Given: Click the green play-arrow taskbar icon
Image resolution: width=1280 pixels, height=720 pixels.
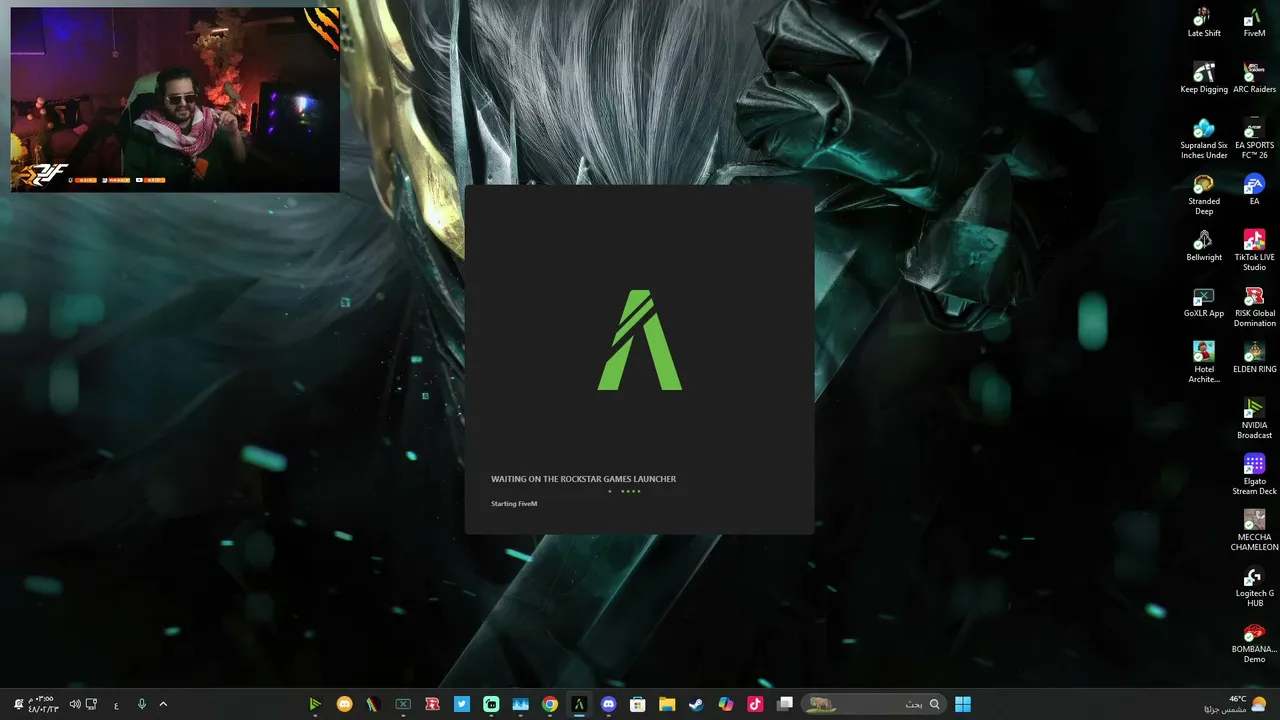Looking at the screenshot, I should (x=315, y=704).
